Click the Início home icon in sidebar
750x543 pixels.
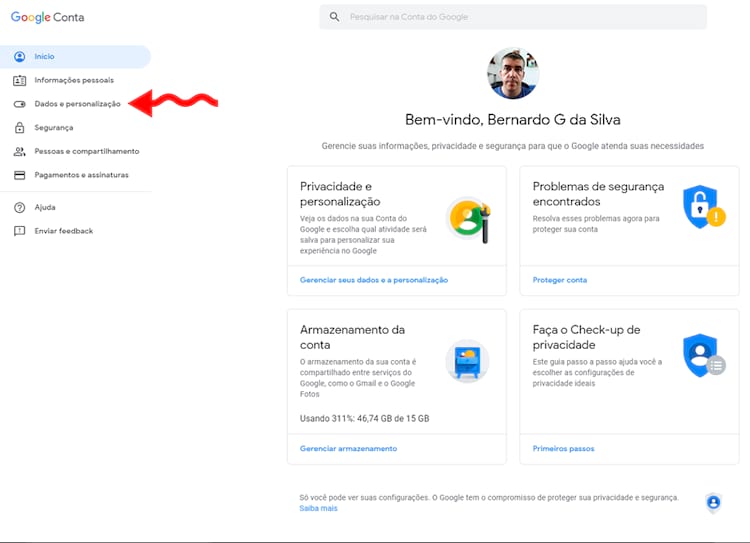pos(19,57)
